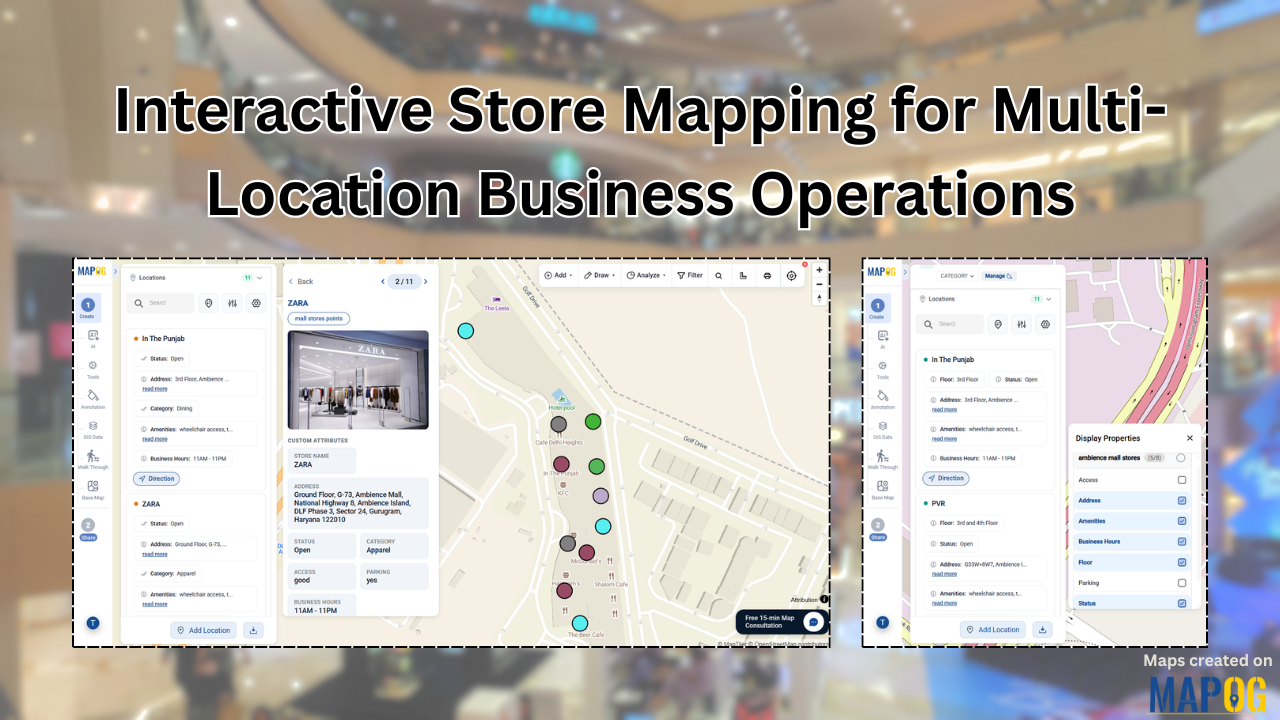Click the search field in left Locations panel
The image size is (1280, 720).
[x=161, y=303]
